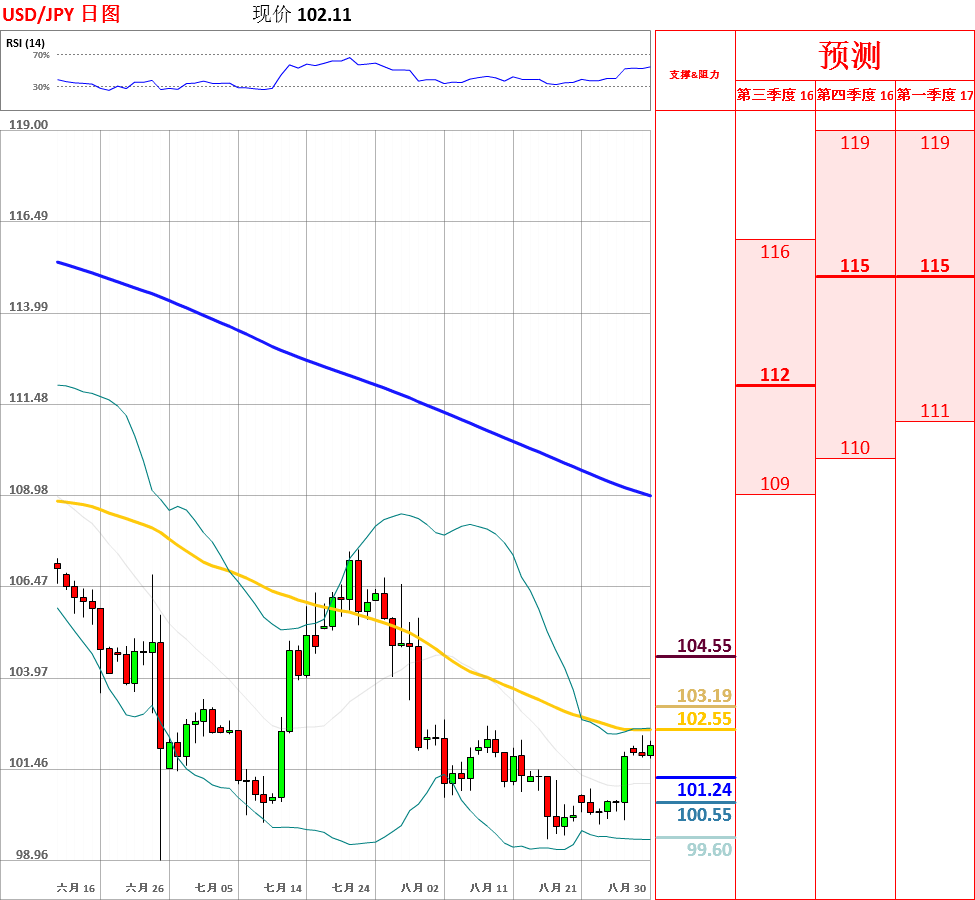Click the 预测 forecast header

click(850, 55)
